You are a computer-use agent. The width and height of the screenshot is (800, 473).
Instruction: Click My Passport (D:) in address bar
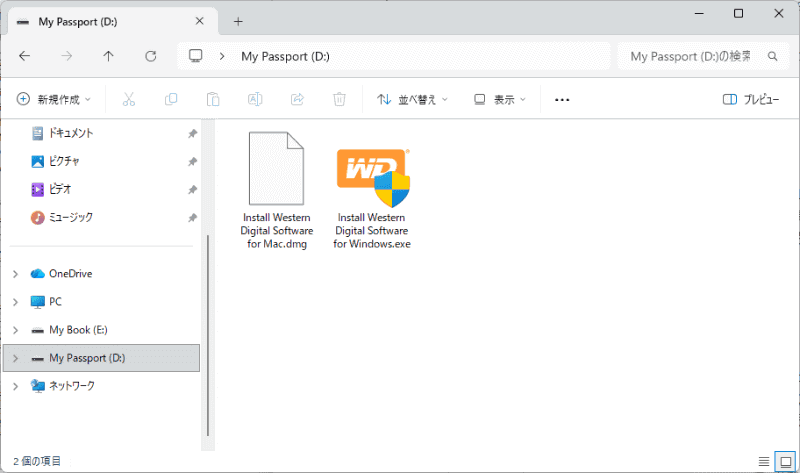pyautogui.click(x=285, y=56)
